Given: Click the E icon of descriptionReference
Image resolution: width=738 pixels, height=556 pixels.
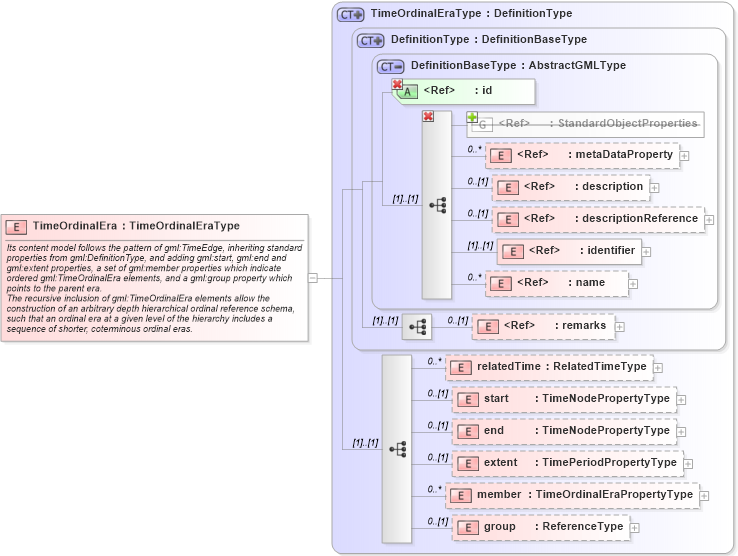Looking at the screenshot, I should (x=507, y=220).
